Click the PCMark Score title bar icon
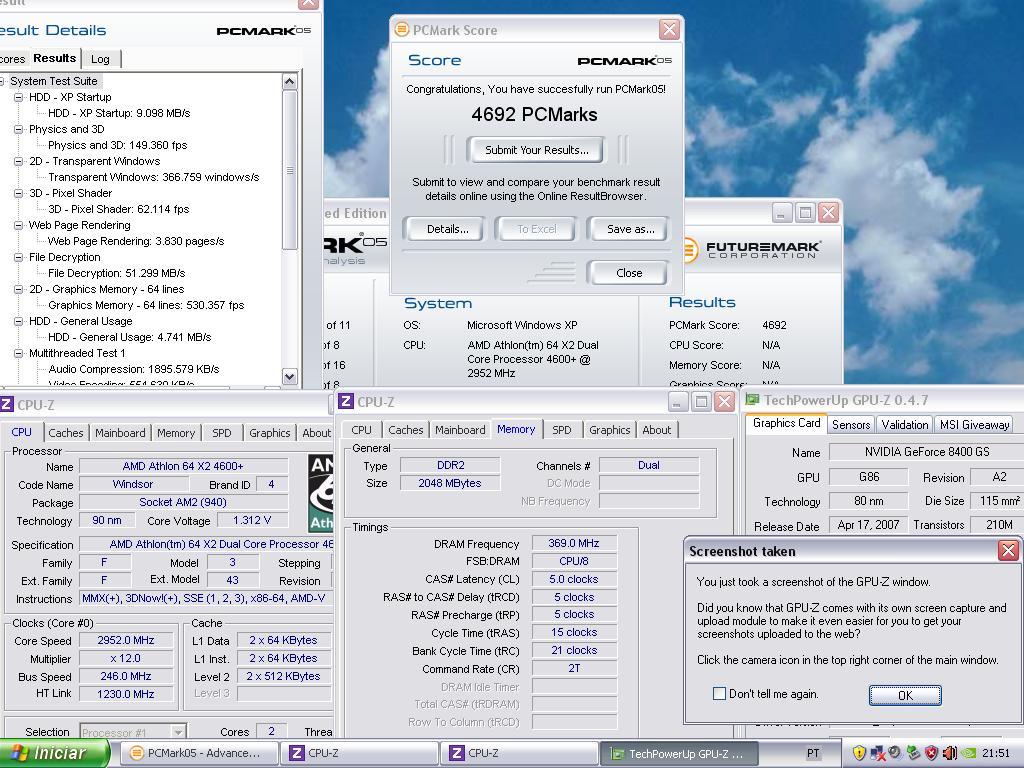 coord(401,29)
